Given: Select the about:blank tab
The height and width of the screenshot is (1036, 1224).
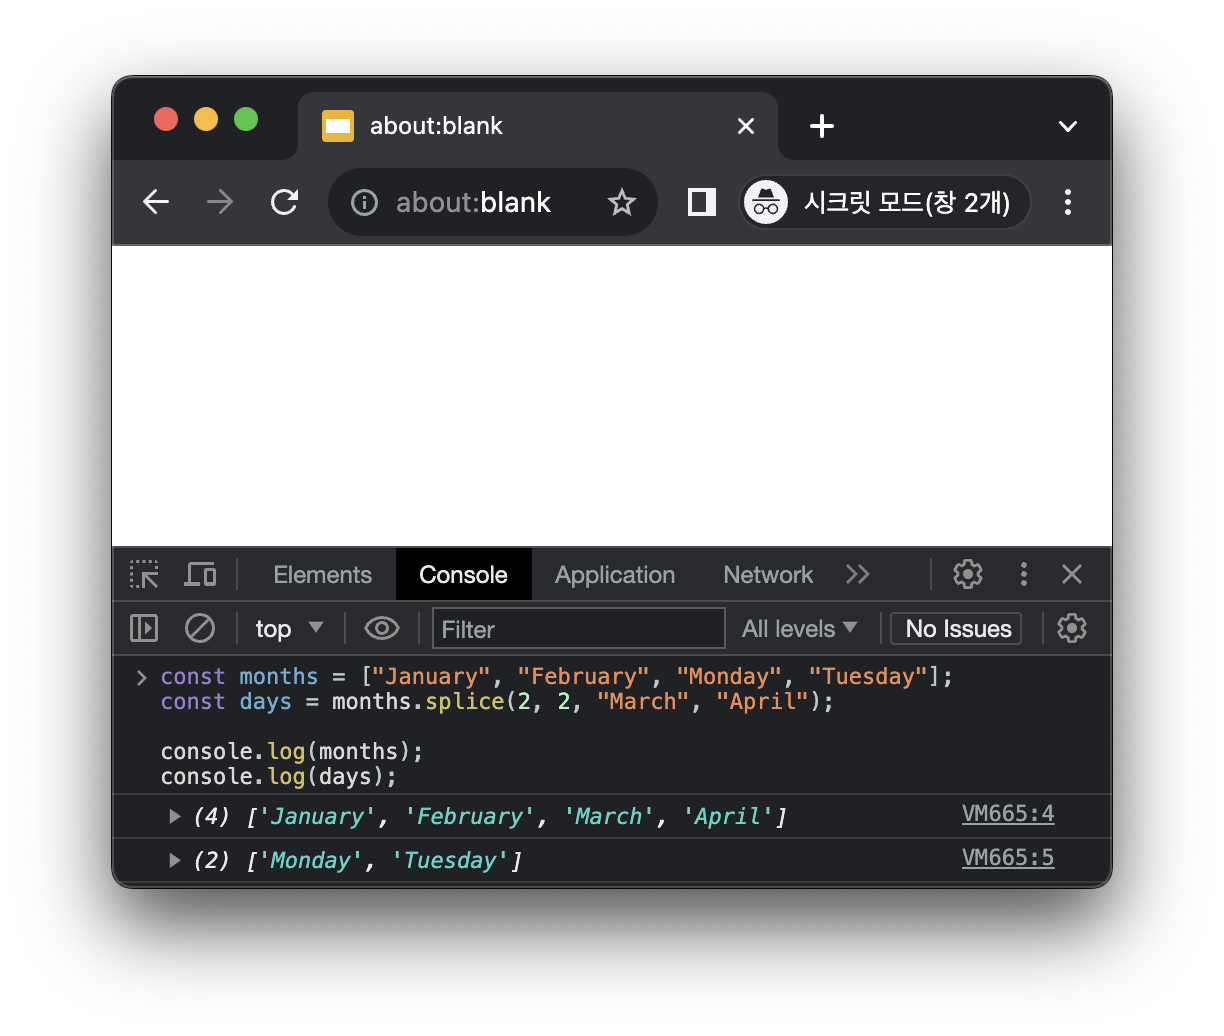Looking at the screenshot, I should pos(538,126).
